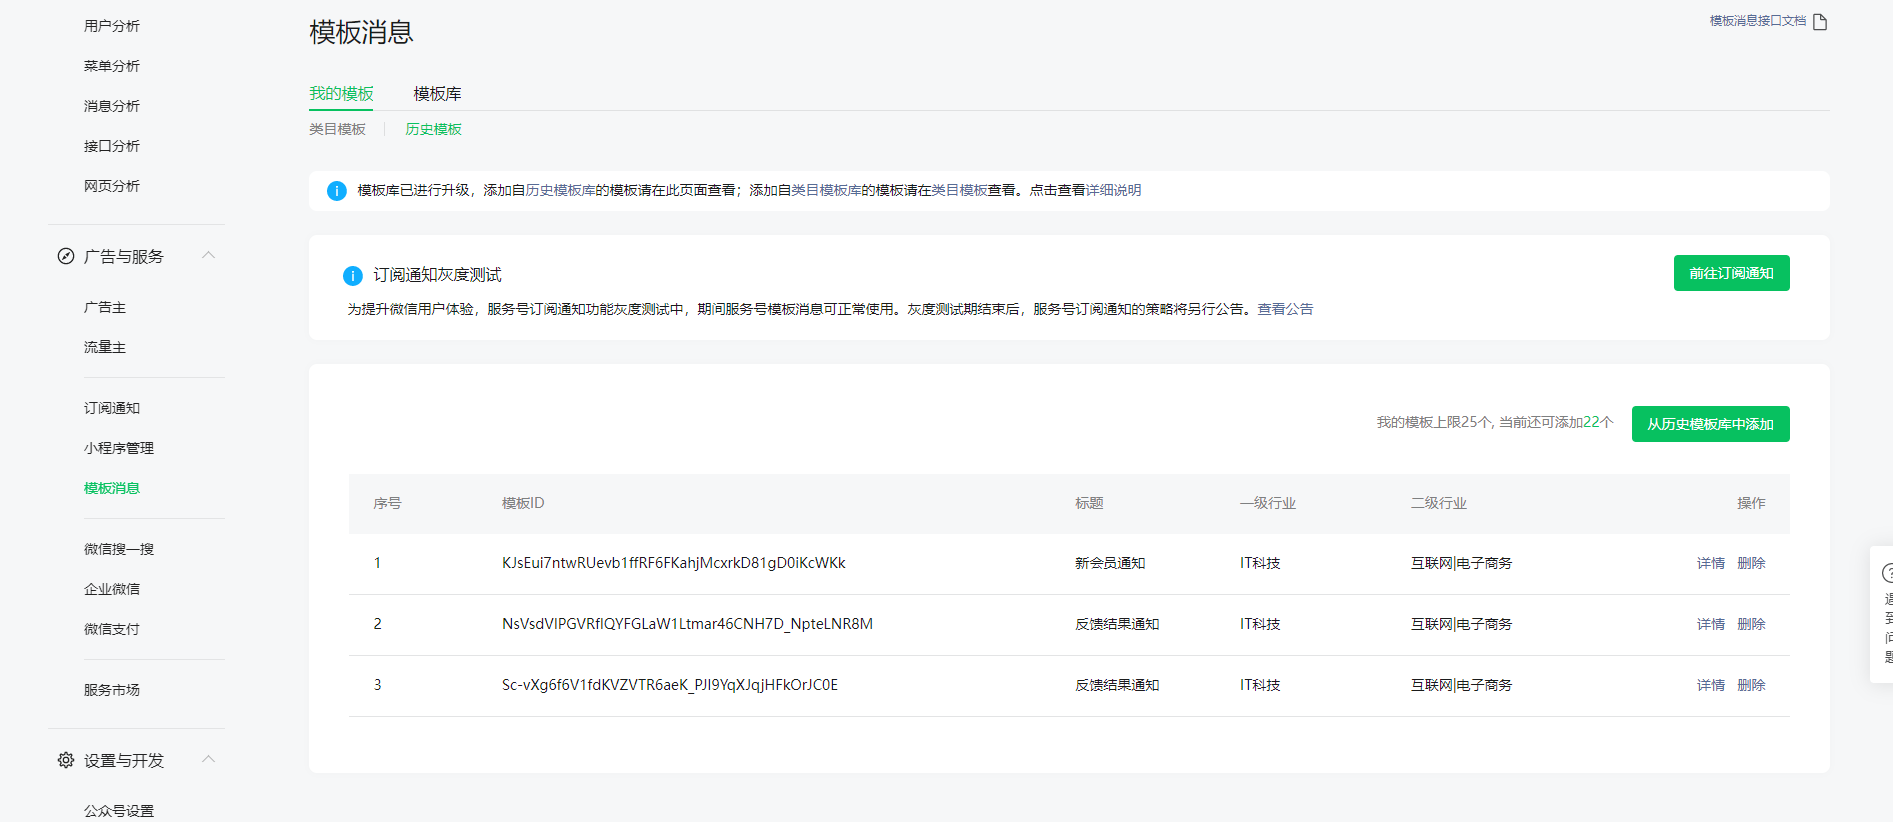Collapse the 广告与服务 section chevron

208,256
